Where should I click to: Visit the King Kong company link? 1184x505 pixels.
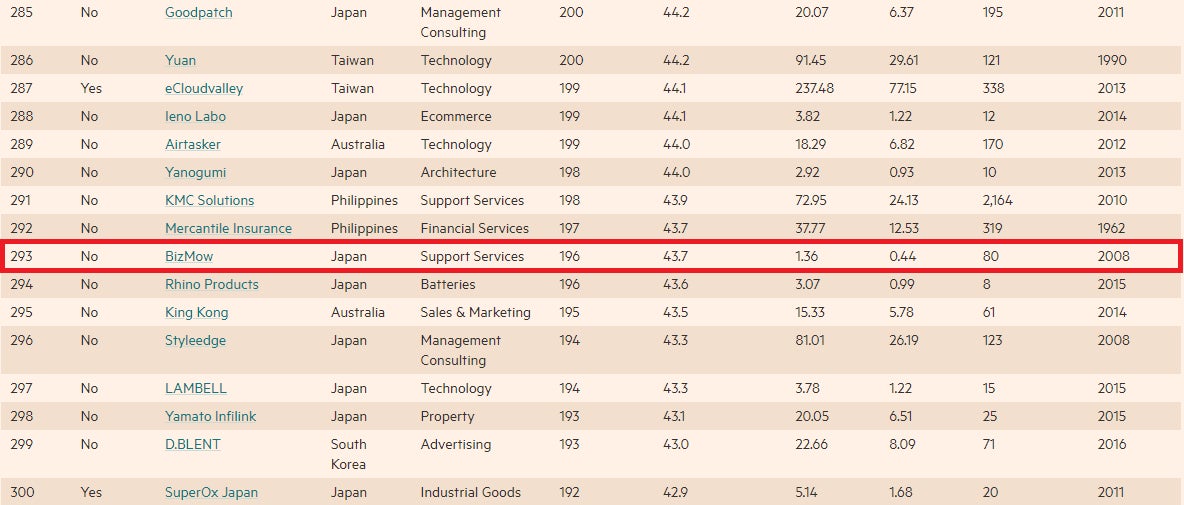[x=196, y=312]
